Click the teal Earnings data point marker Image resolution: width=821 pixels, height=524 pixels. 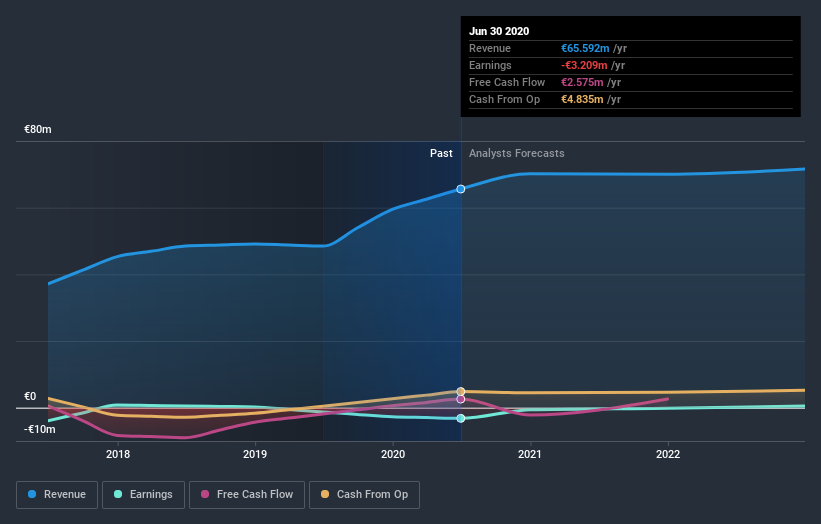[460, 418]
